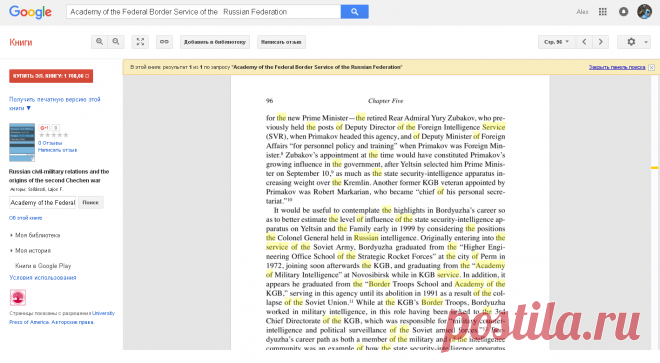This screenshot has width=660, height=363.
Task: Open the settings gear dropdown
Action: pos(634,42)
